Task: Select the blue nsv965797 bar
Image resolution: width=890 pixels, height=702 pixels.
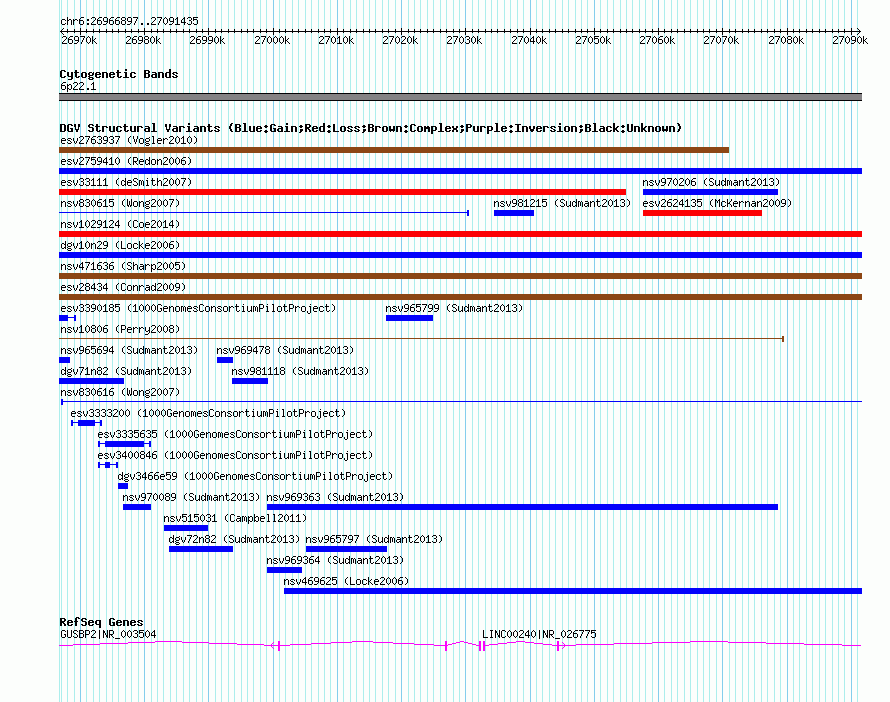Action: tap(346, 549)
